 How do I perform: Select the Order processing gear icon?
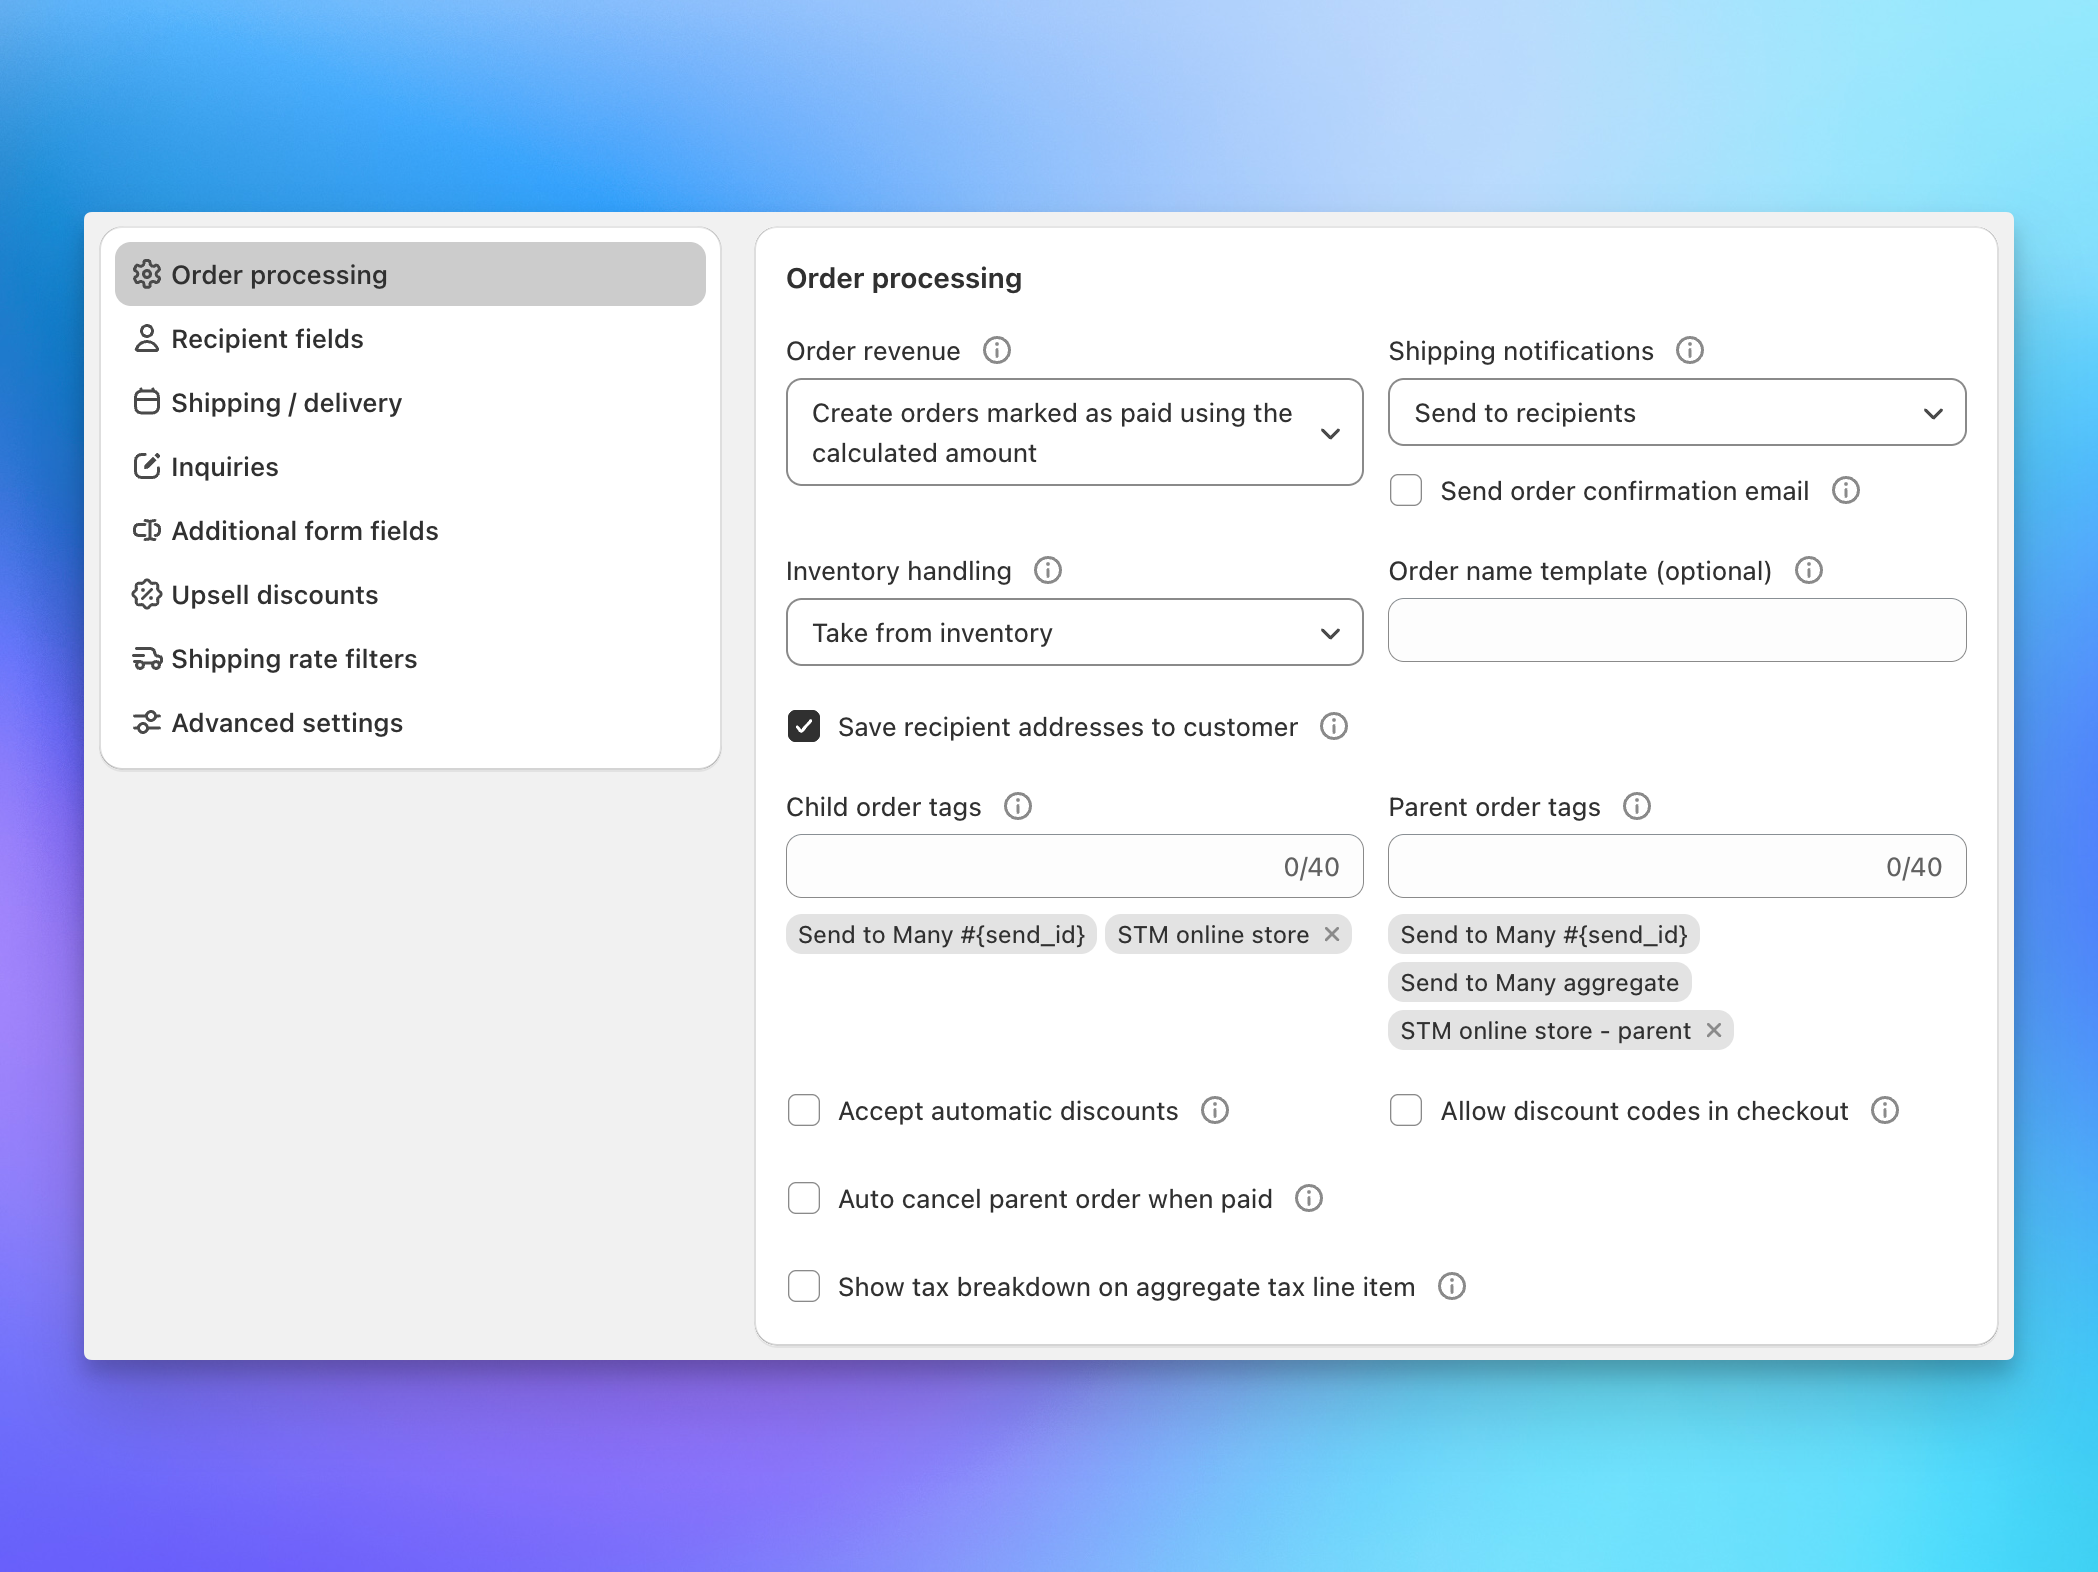pyautogui.click(x=146, y=274)
